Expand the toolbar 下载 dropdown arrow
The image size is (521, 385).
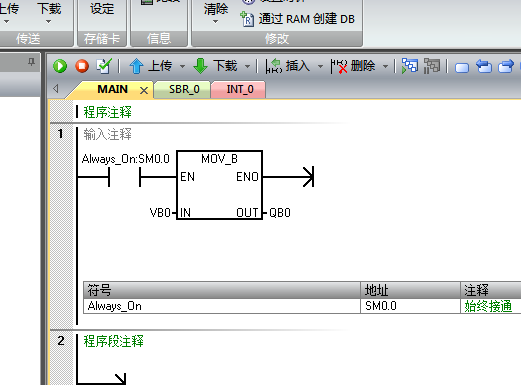coord(247,66)
